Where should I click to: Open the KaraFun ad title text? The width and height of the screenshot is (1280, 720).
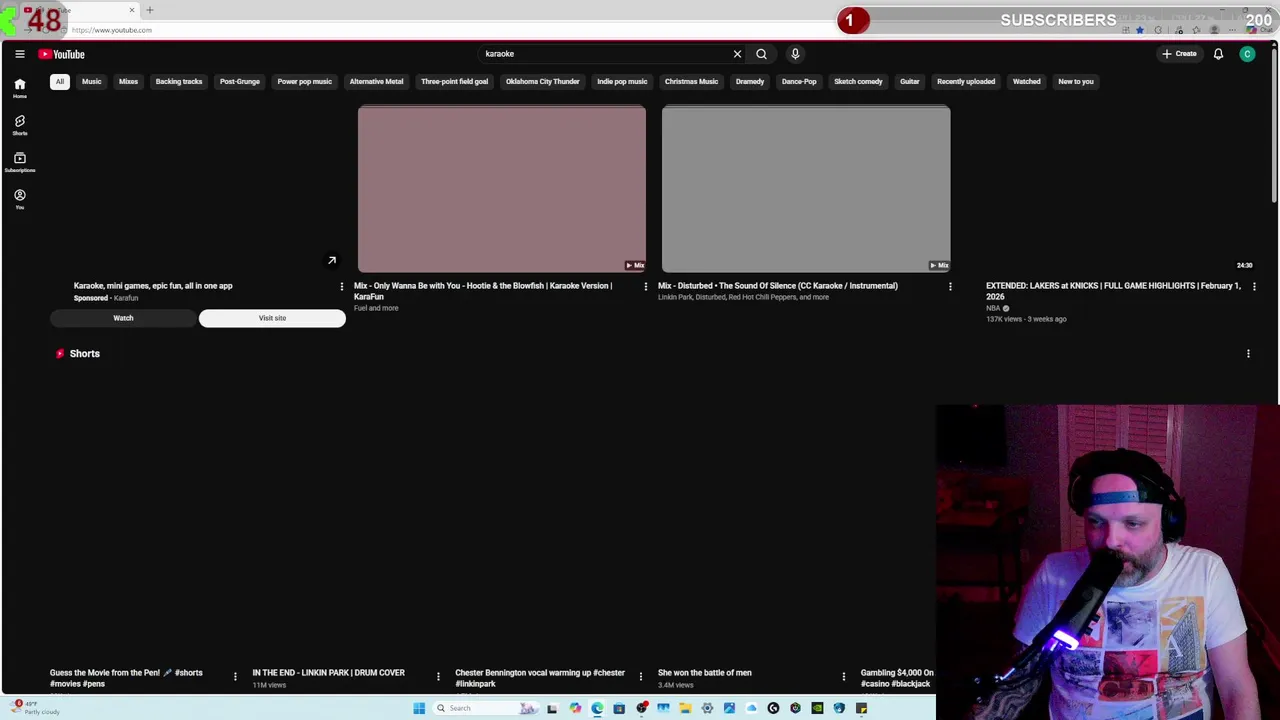point(153,286)
